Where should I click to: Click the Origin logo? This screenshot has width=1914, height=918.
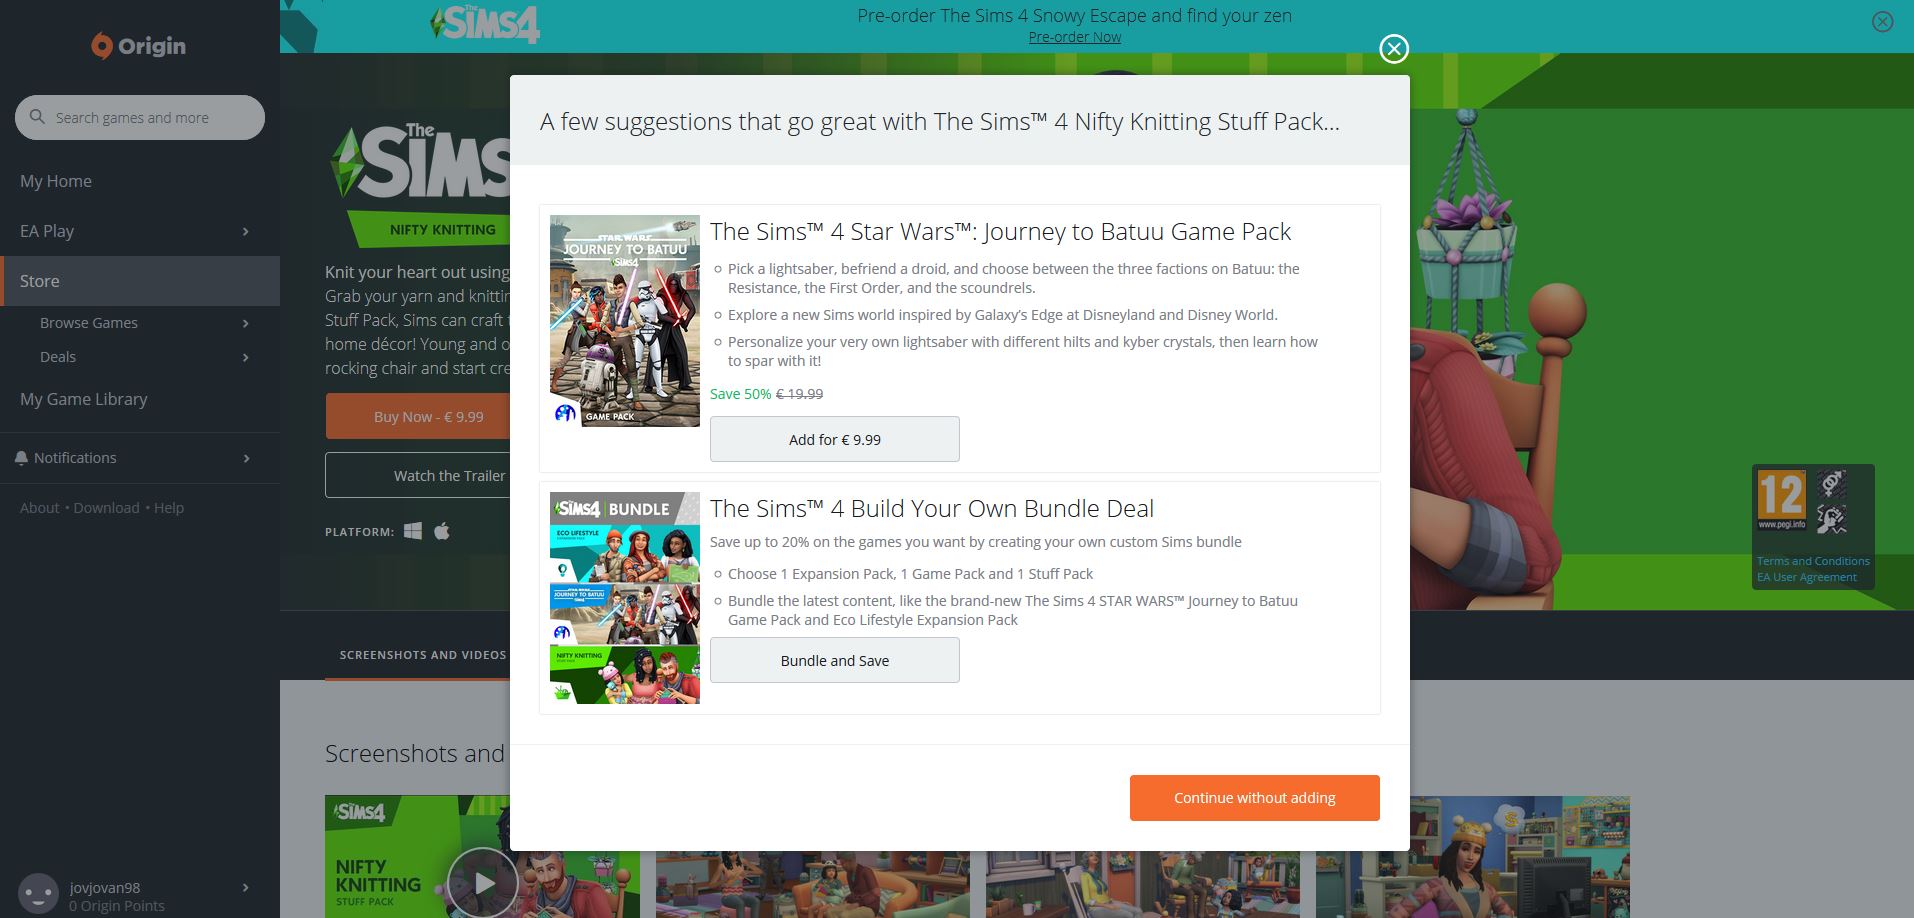(139, 46)
